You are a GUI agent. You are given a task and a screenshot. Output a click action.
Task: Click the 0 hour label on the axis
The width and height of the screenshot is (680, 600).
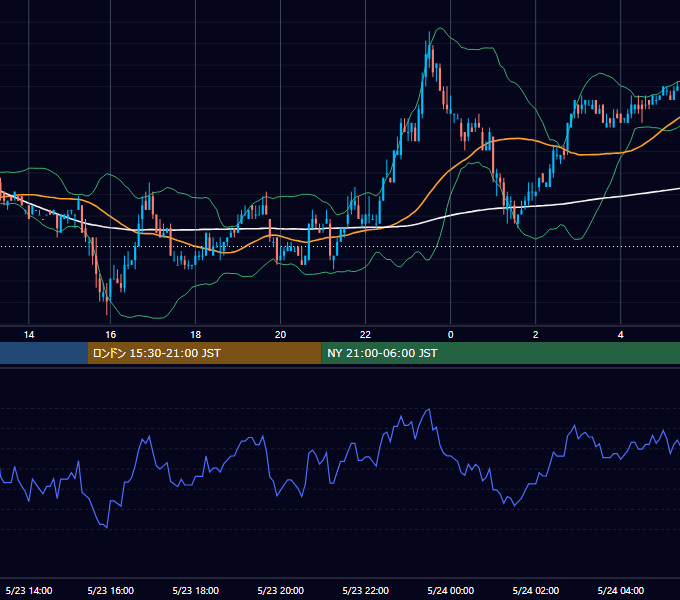click(x=451, y=335)
